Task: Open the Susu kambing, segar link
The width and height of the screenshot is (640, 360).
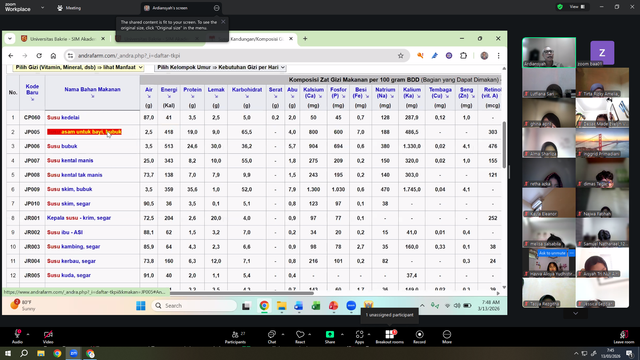Action: click(x=73, y=247)
